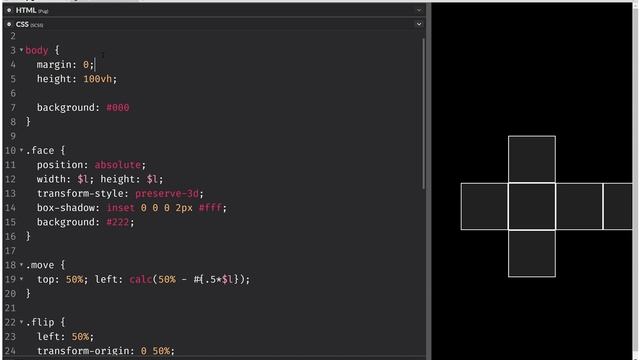This screenshot has width=640, height=360.
Task: Open the HTML panel dropdown chevron
Action: pyautogui.click(x=419, y=10)
